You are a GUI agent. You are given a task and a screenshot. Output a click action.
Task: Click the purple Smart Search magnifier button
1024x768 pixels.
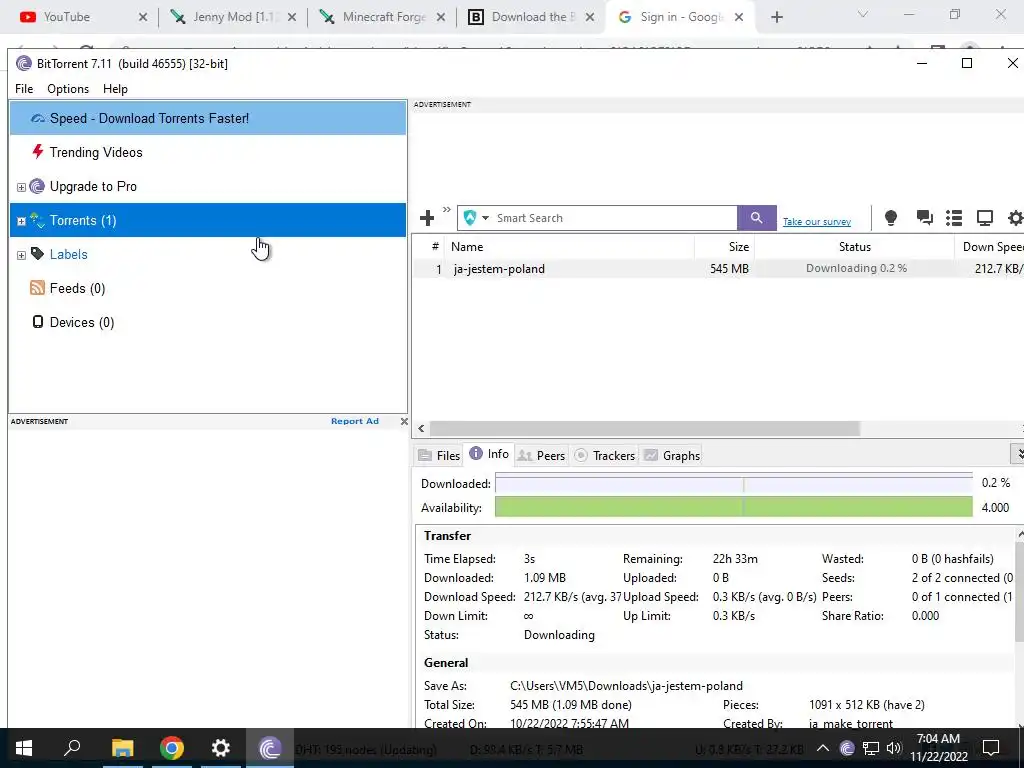point(756,218)
